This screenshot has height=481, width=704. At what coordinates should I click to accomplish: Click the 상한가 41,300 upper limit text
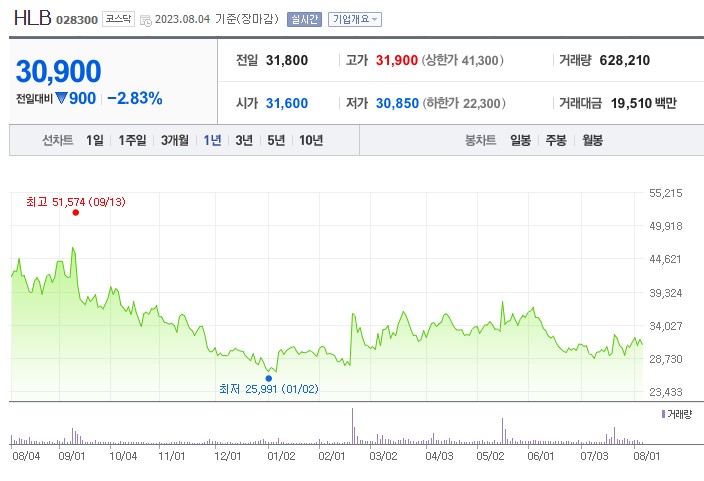point(462,60)
